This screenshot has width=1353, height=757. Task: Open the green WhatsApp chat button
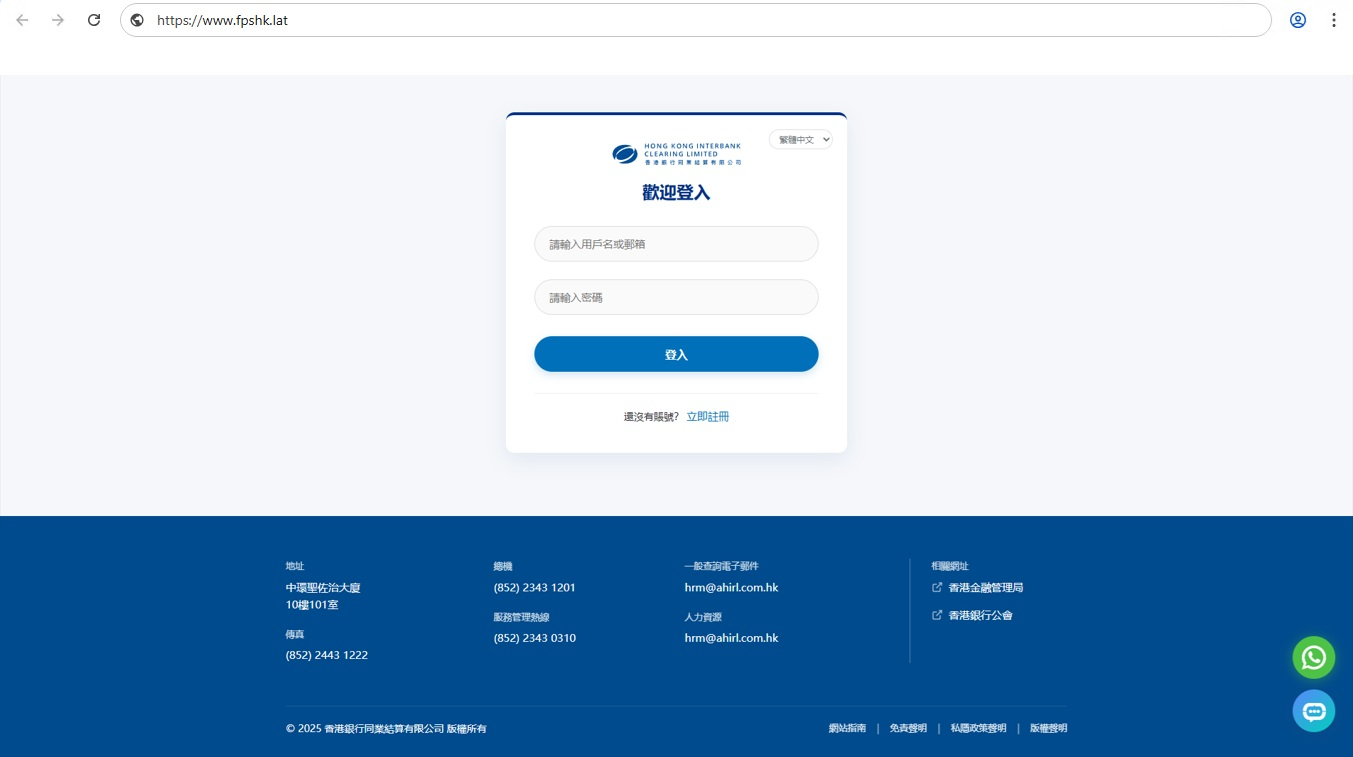[x=1313, y=658]
